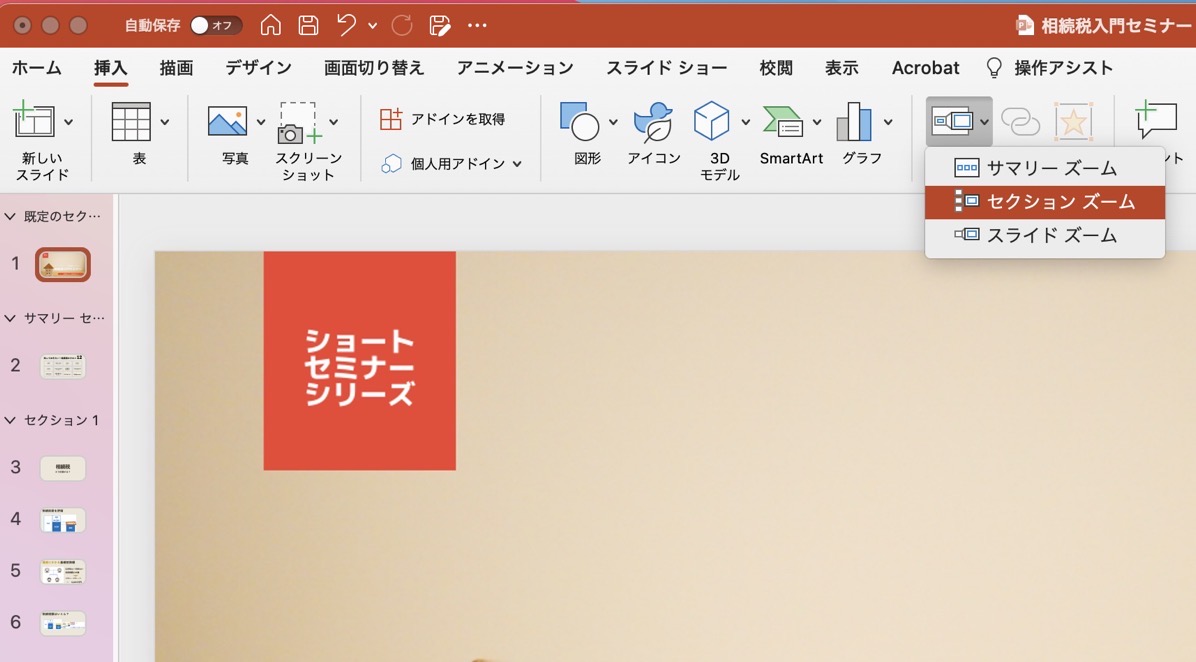Expand the スクリーンショット dropdown arrow
The height and width of the screenshot is (662, 1196).
point(333,122)
